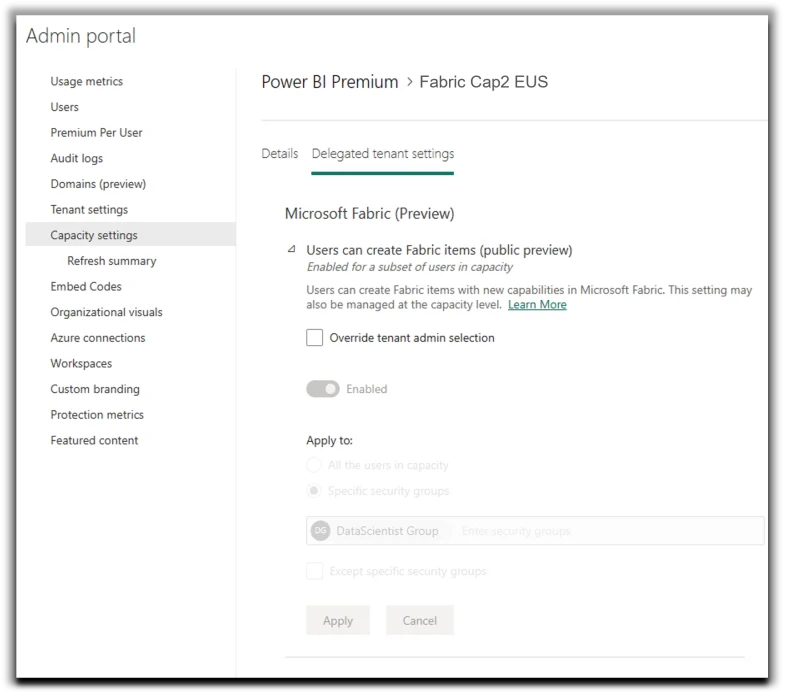Click 'Enabled for a subset of users in capacity'
Image resolution: width=800 pixels, height=693 pixels.
pos(410,267)
